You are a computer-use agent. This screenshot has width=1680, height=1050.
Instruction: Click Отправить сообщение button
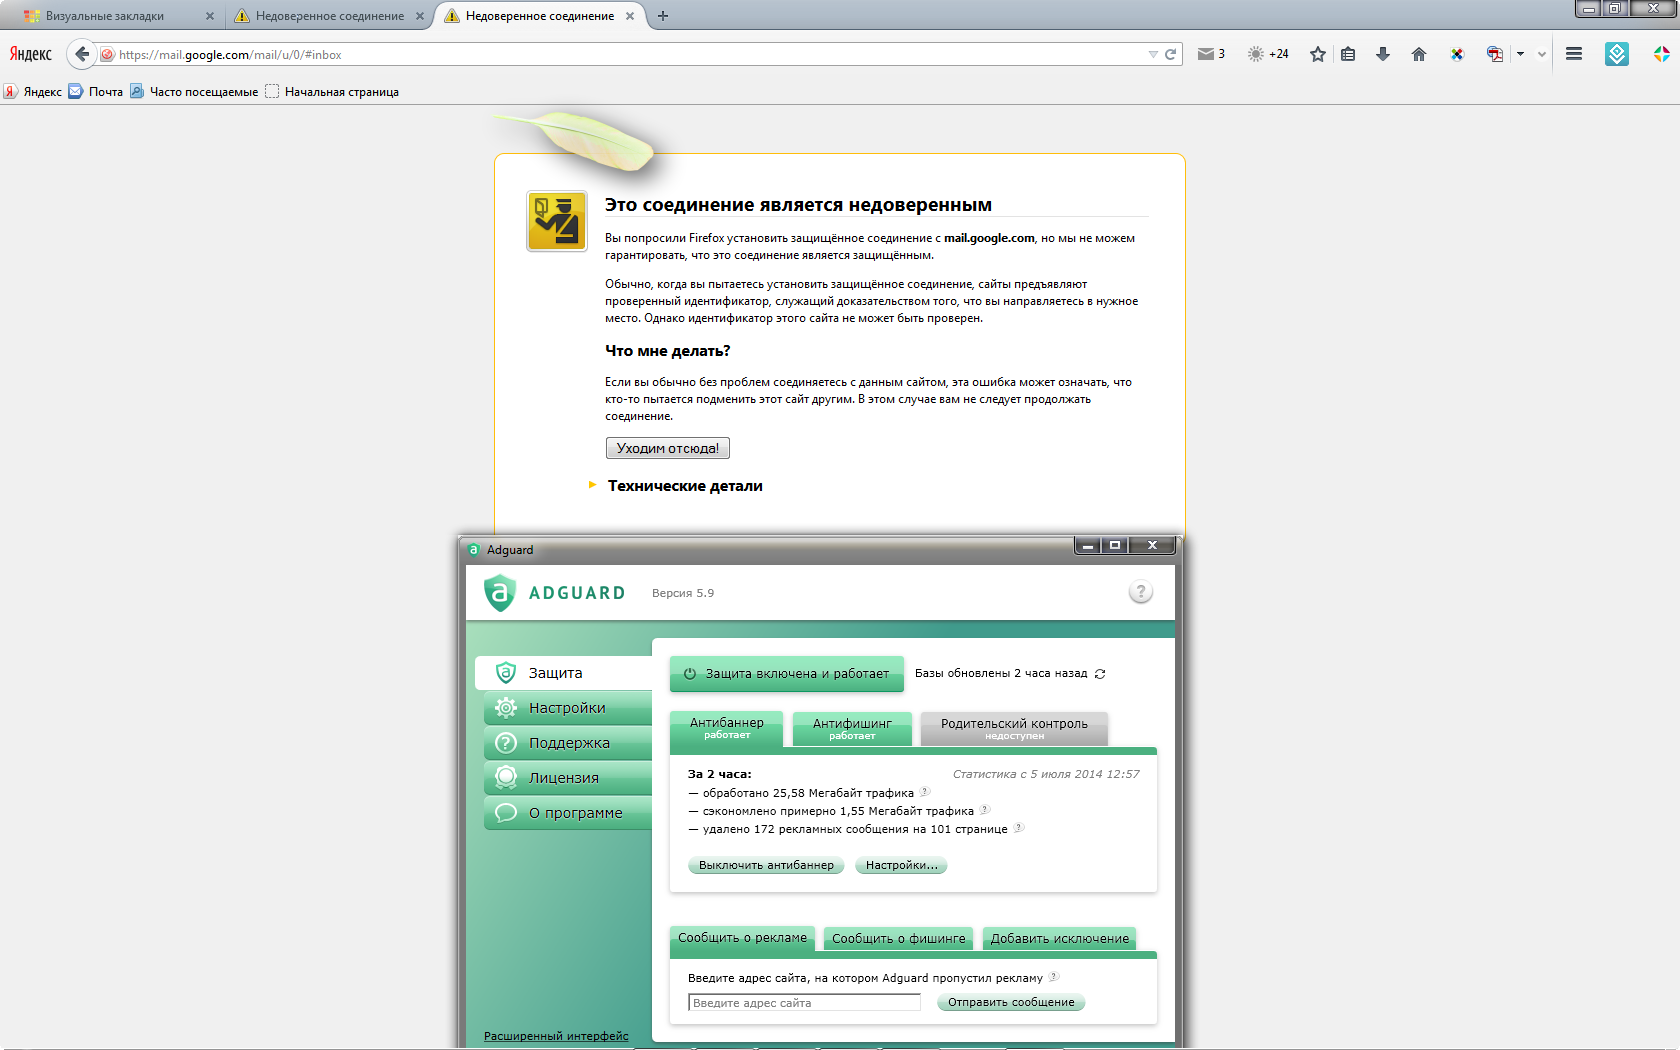coord(1011,1002)
